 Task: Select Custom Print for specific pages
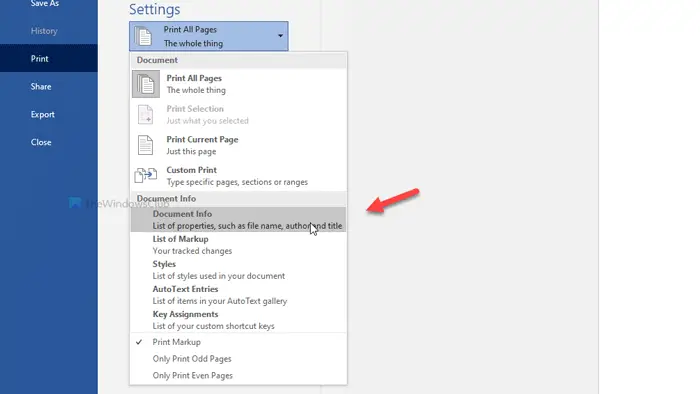[x=238, y=176]
